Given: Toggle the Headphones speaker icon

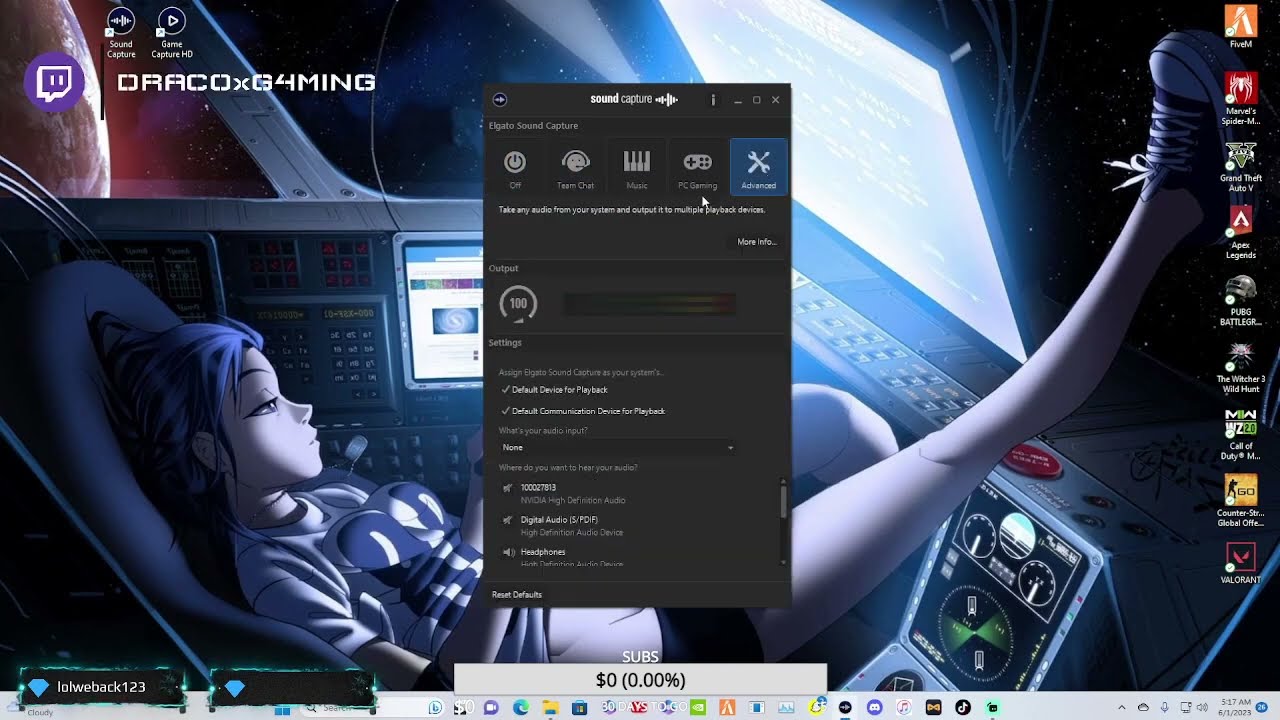Looking at the screenshot, I should [x=508, y=552].
